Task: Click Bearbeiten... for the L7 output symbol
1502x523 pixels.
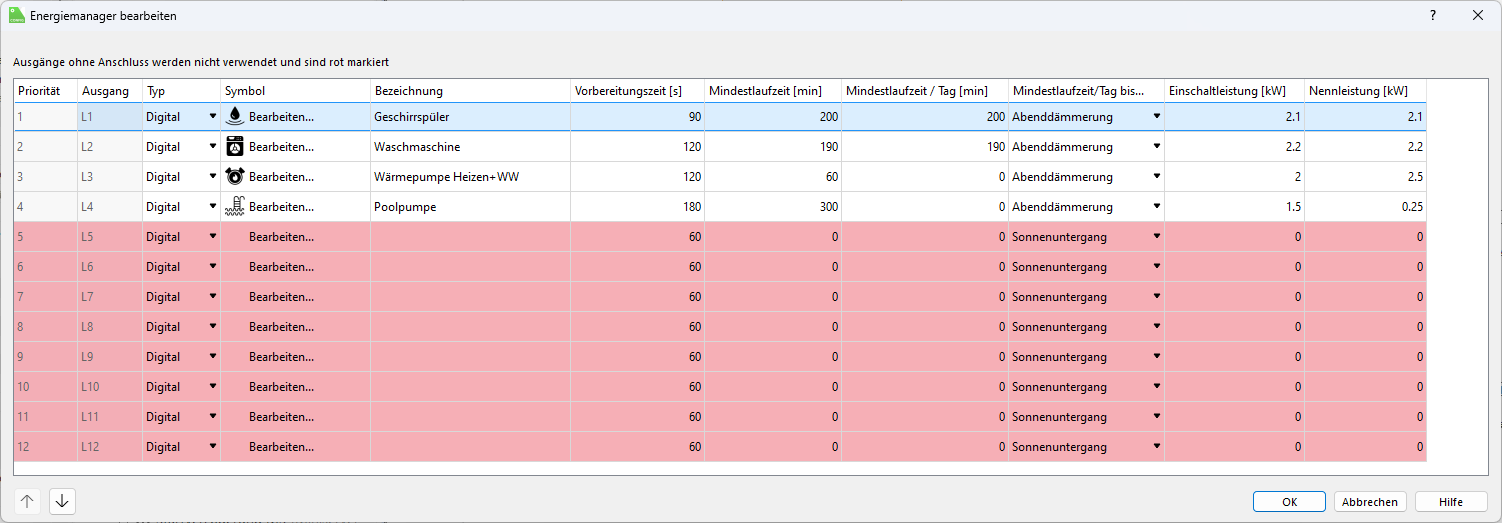Action: (x=281, y=297)
